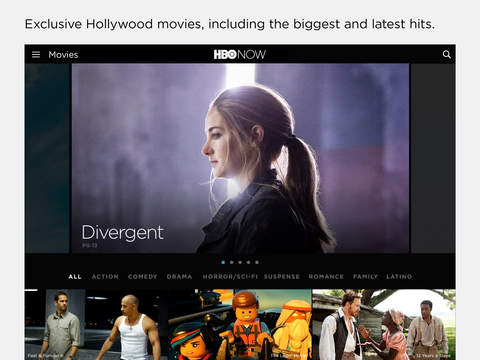
Task: Open the 12 Years a Slave thumbnail
Action: 384,324
